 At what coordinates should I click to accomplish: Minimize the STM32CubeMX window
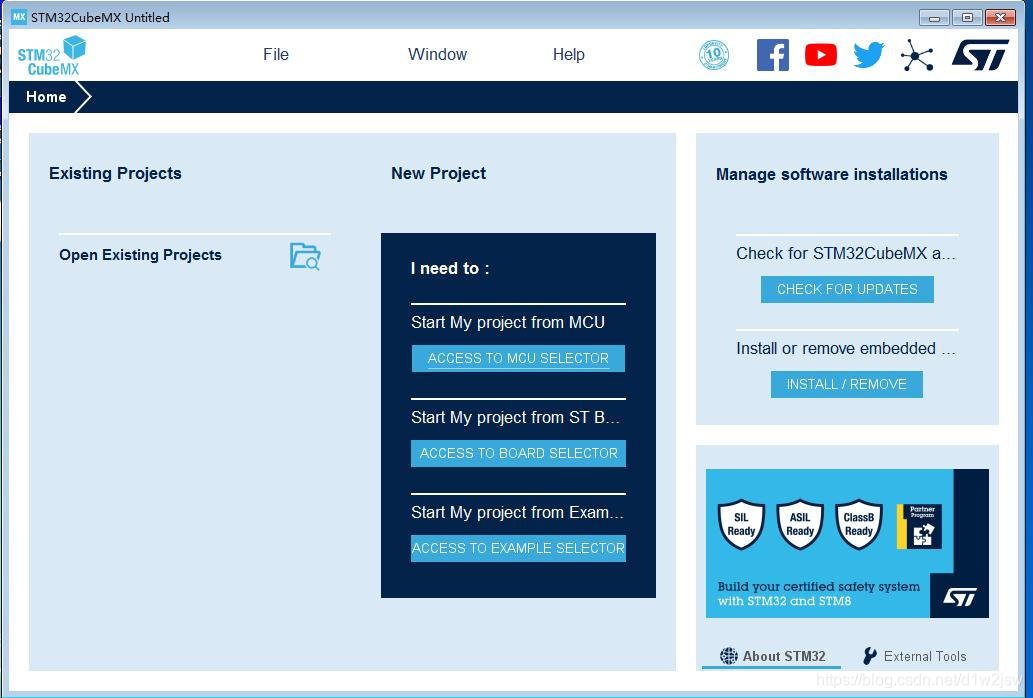[934, 18]
